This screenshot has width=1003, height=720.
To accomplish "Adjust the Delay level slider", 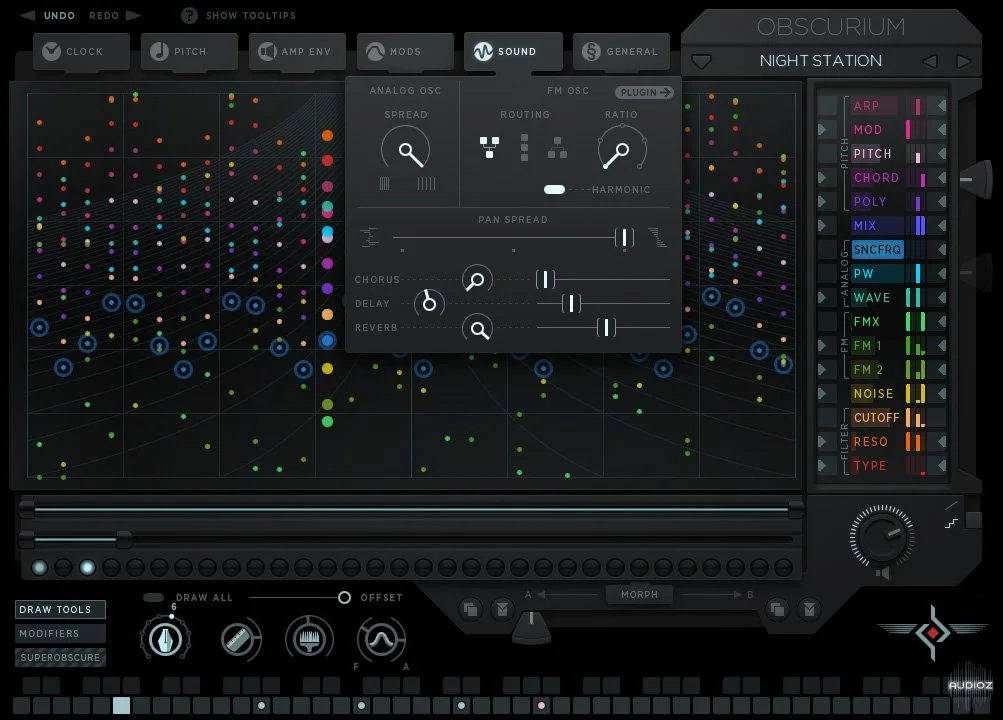I will point(571,303).
